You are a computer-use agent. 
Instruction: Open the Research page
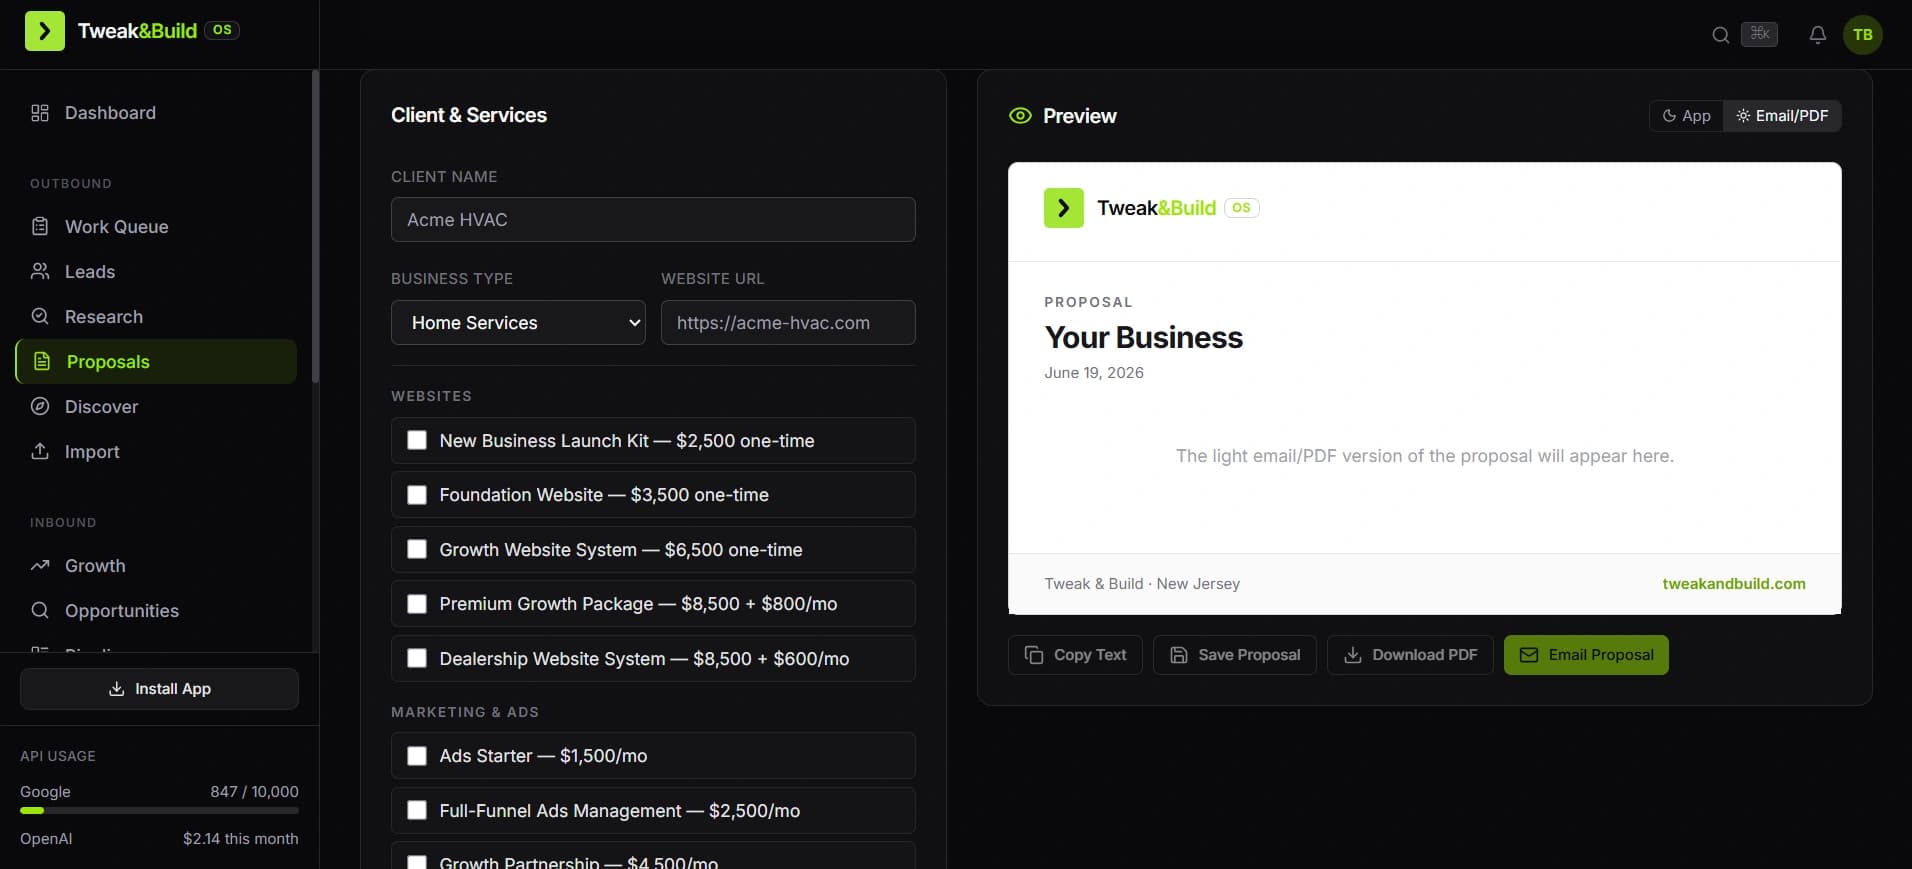pos(156,317)
